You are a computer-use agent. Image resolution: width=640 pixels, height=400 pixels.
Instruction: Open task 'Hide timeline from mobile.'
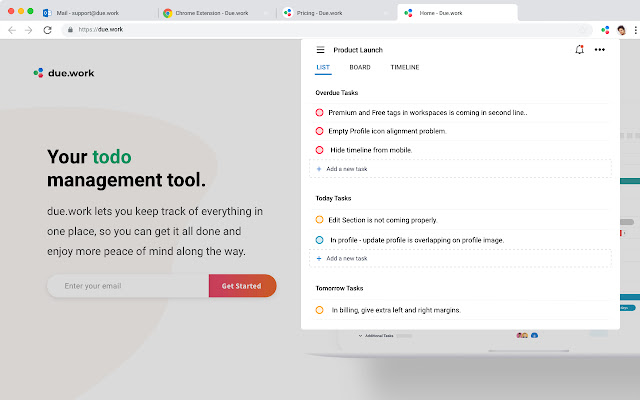click(371, 150)
